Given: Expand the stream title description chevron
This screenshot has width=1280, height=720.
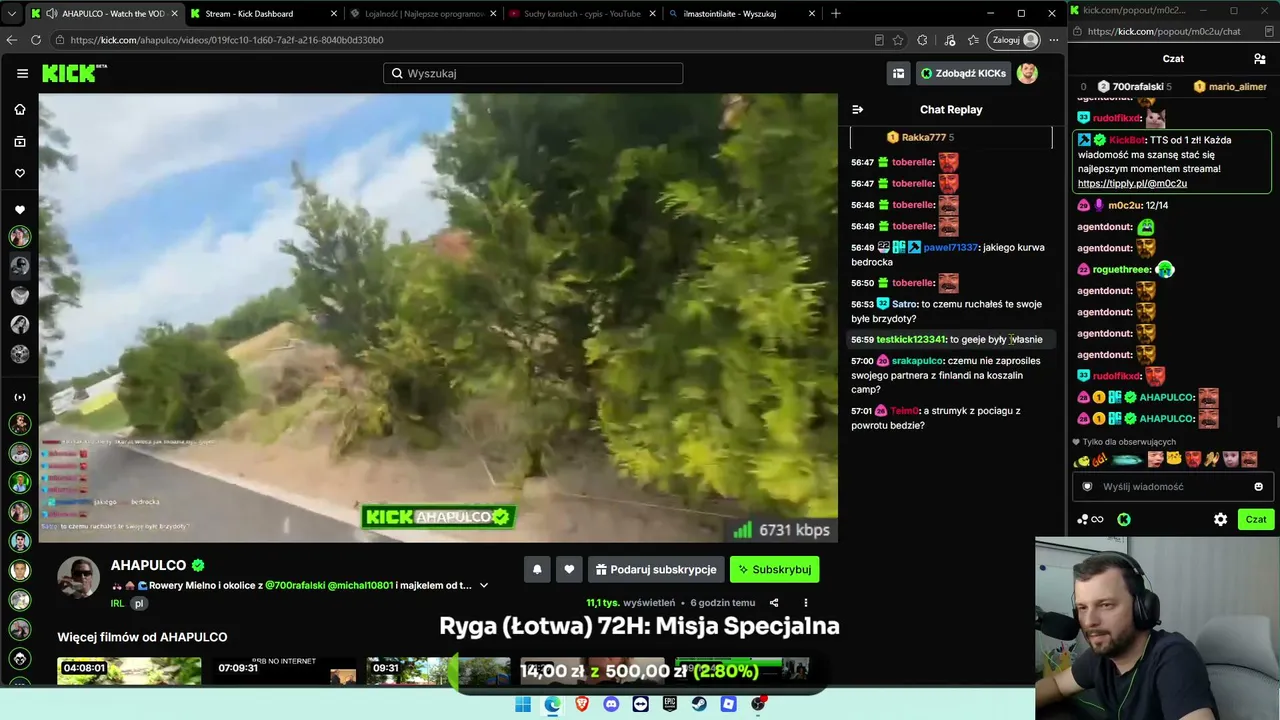Looking at the screenshot, I should (484, 586).
